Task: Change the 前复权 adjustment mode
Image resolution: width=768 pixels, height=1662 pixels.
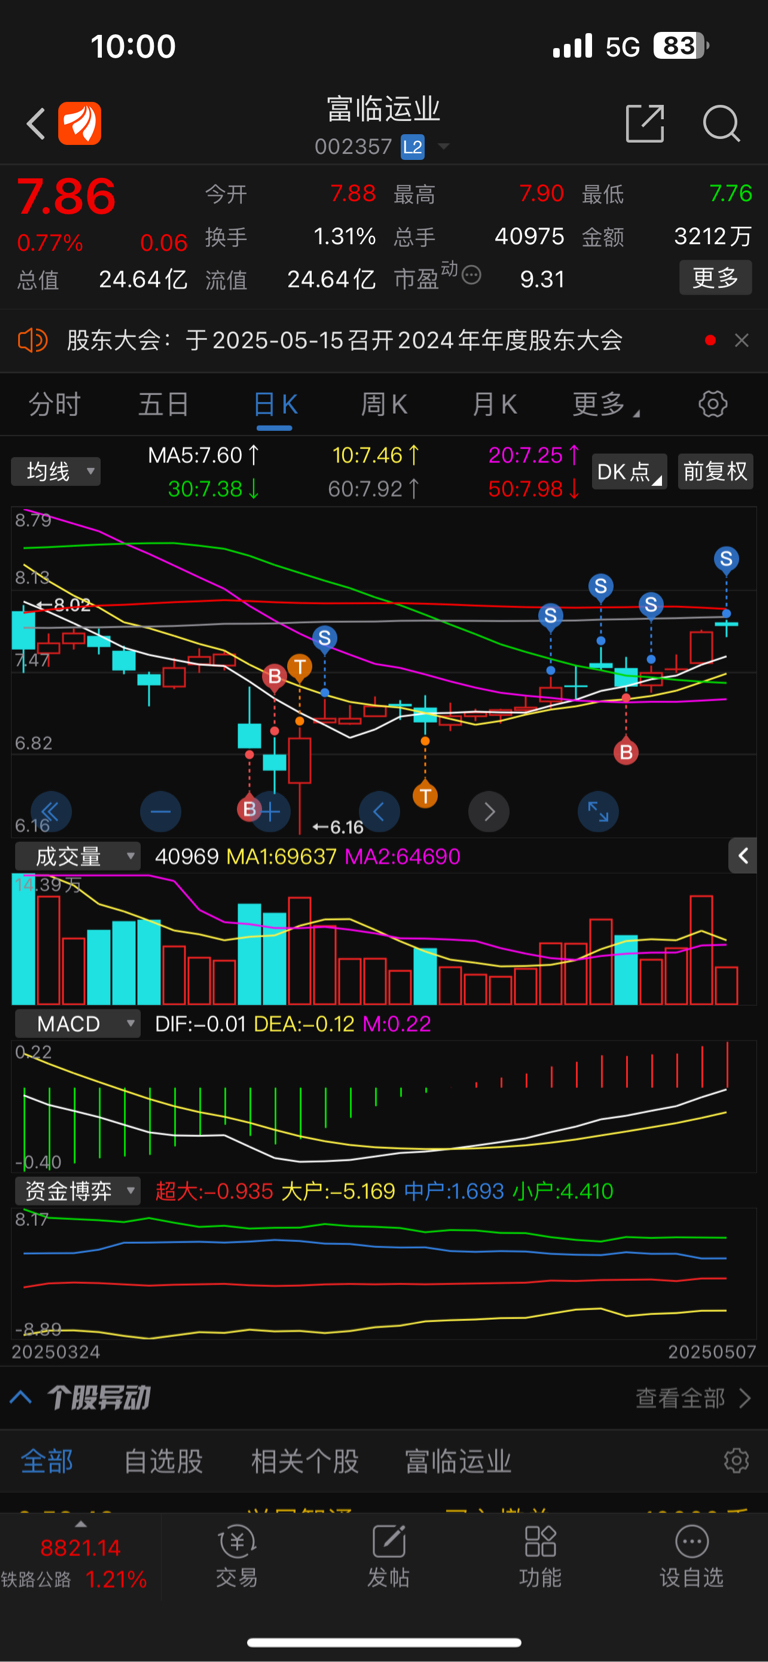Action: pos(715,471)
